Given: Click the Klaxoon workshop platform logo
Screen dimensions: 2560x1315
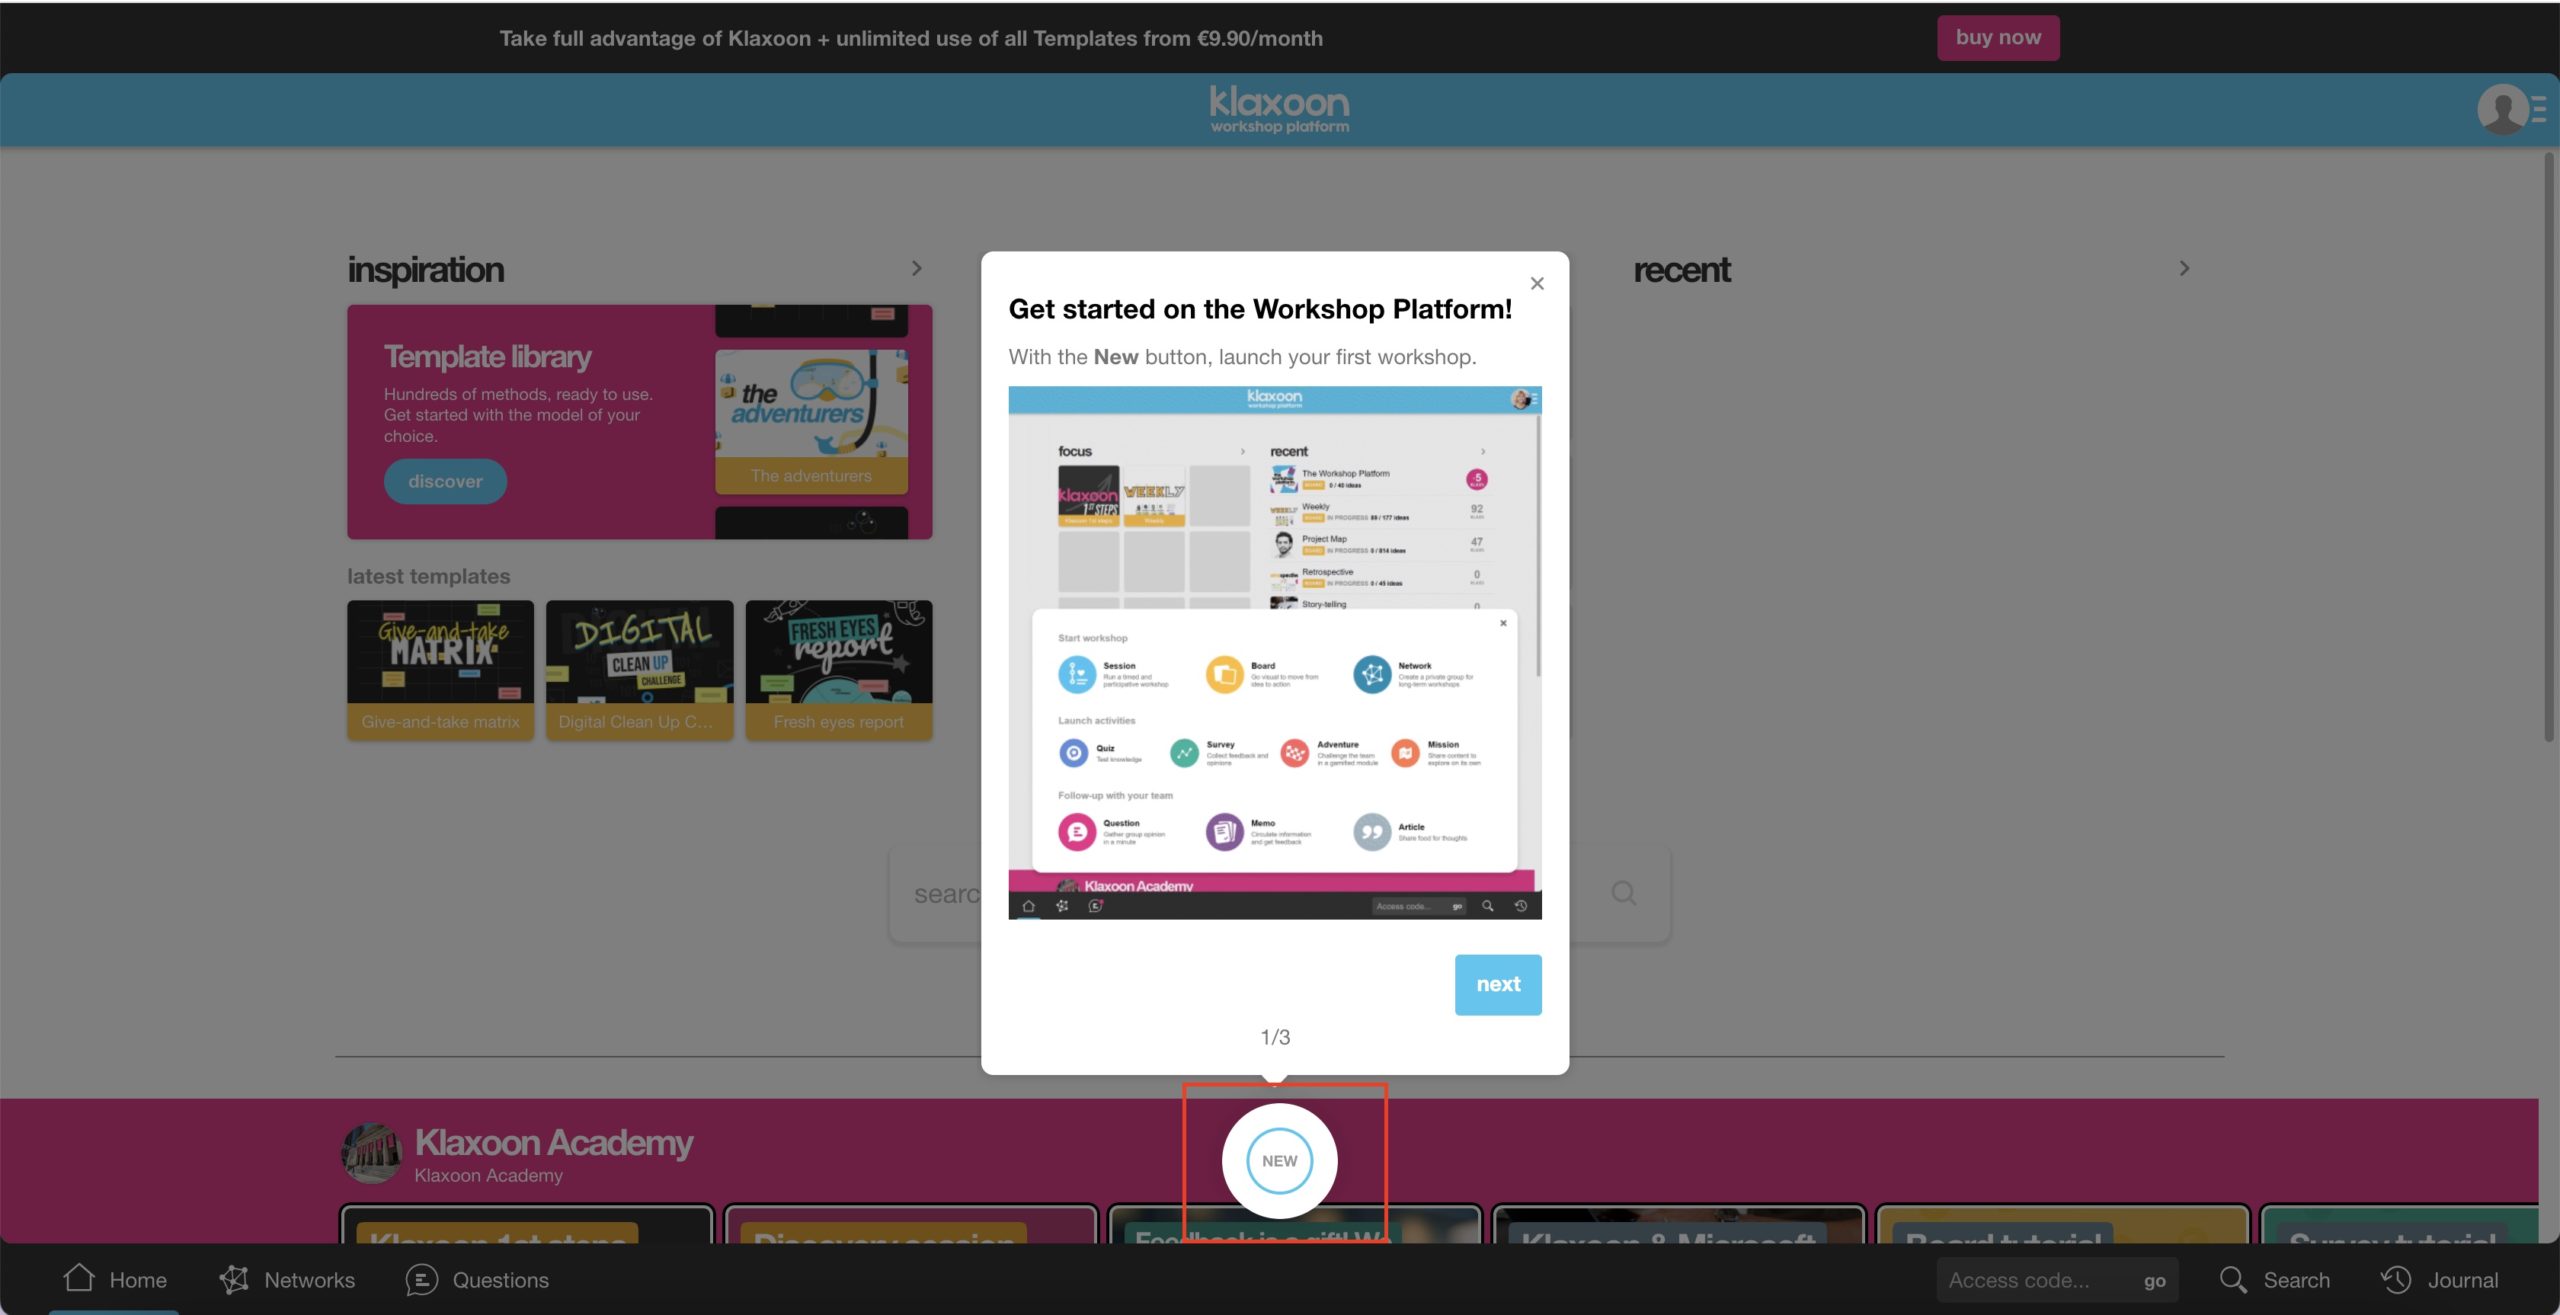Looking at the screenshot, I should (1279, 109).
